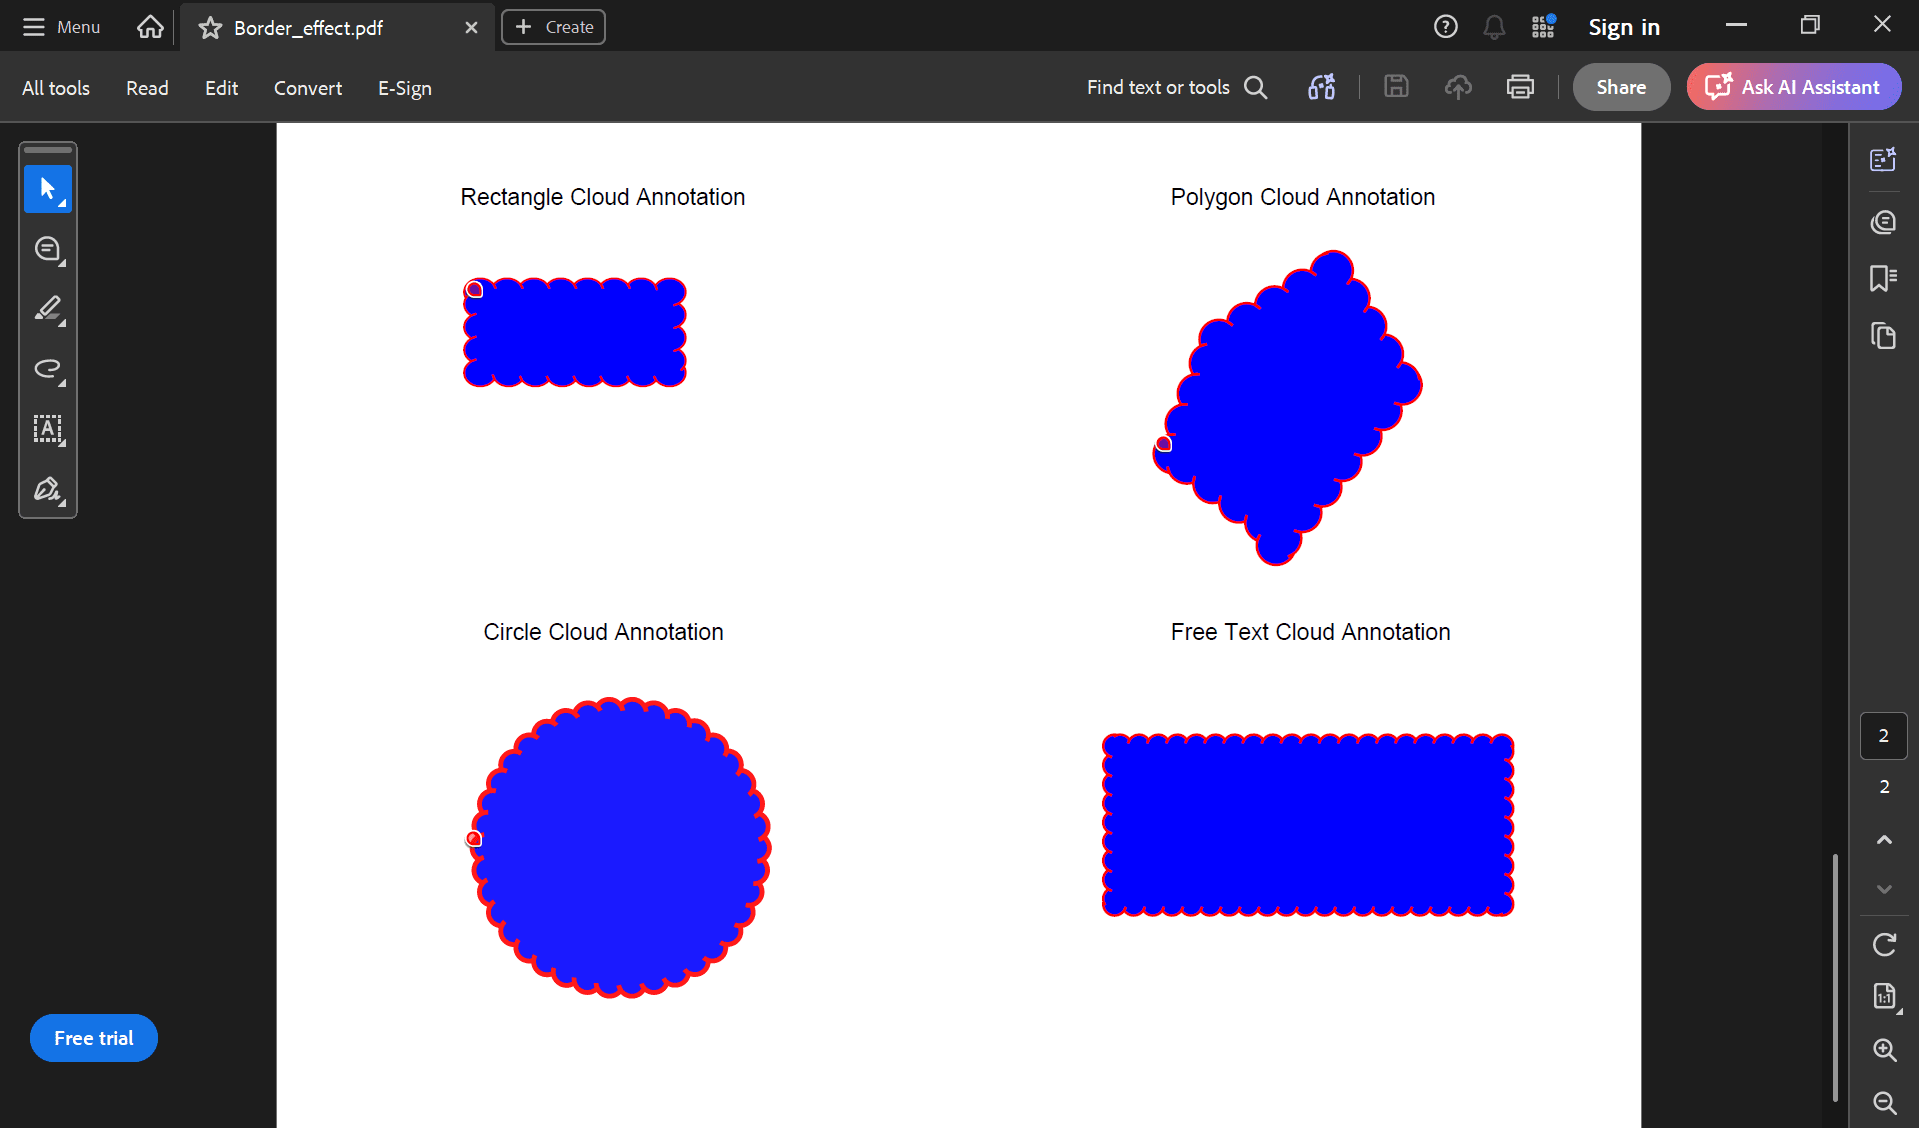Star the Border_effect.pdf tab

click(210, 28)
